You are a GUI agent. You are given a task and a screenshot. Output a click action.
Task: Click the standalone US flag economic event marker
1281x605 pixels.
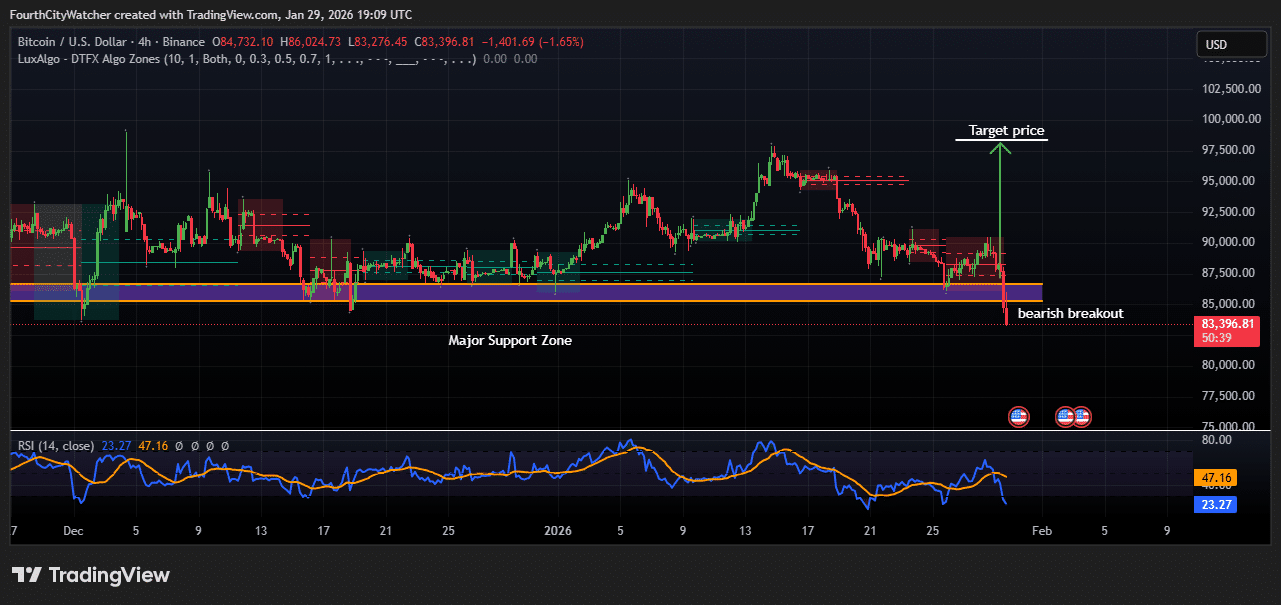(1018, 416)
